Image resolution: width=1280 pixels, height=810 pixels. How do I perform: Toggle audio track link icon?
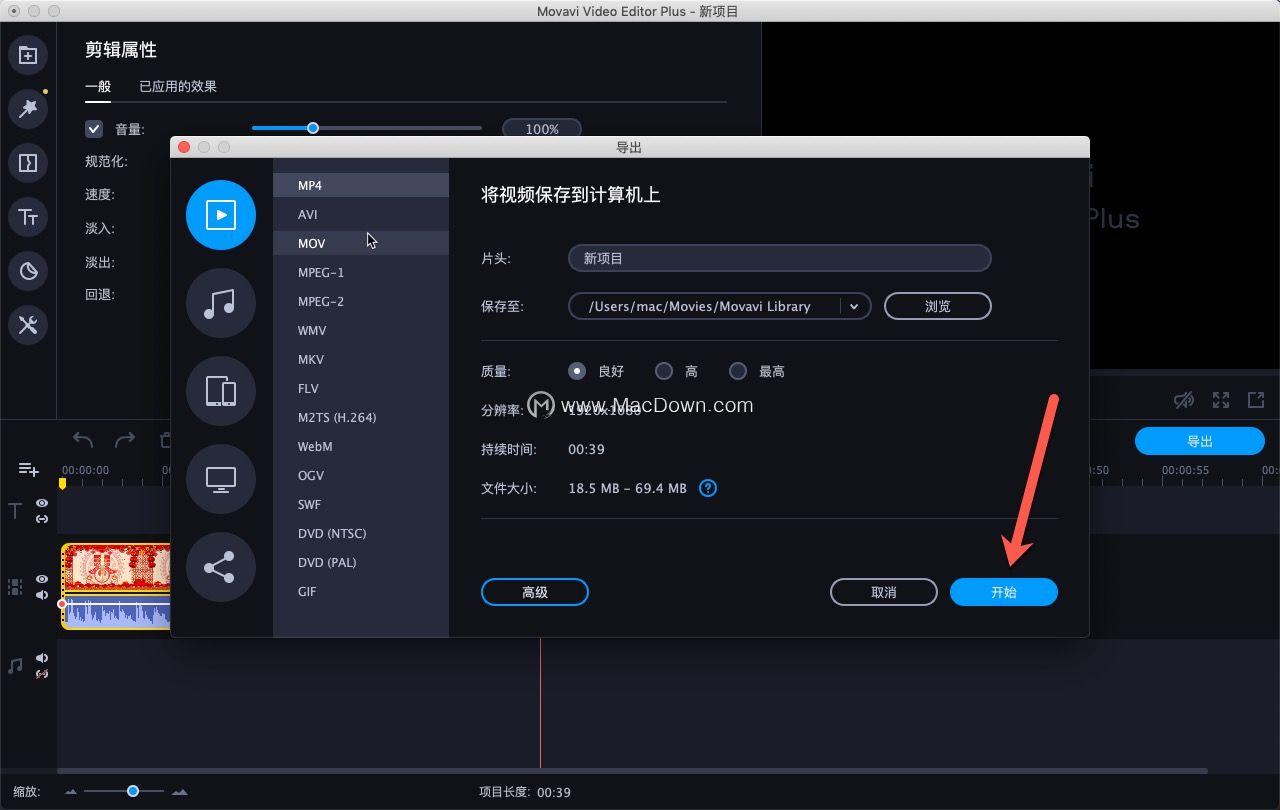click(x=42, y=674)
